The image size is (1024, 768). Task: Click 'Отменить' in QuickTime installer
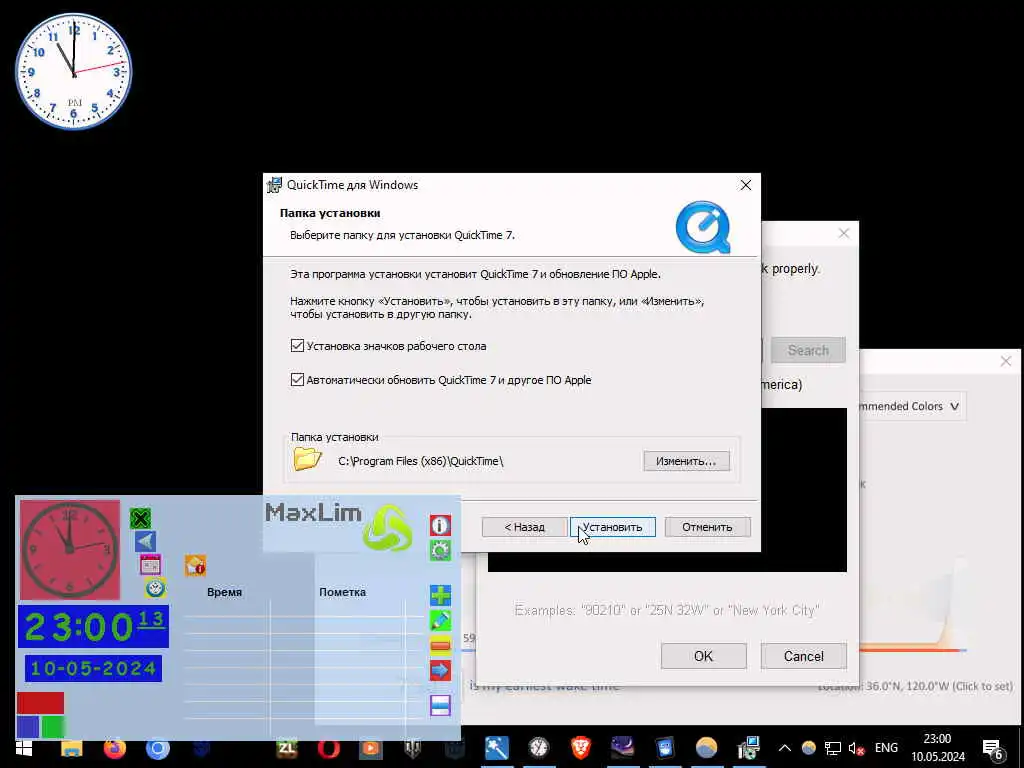click(707, 527)
